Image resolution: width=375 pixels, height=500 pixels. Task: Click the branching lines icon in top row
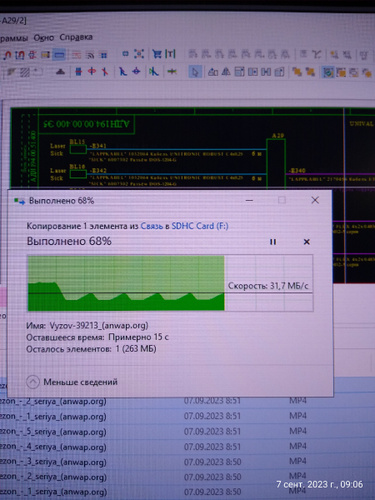click(317, 54)
